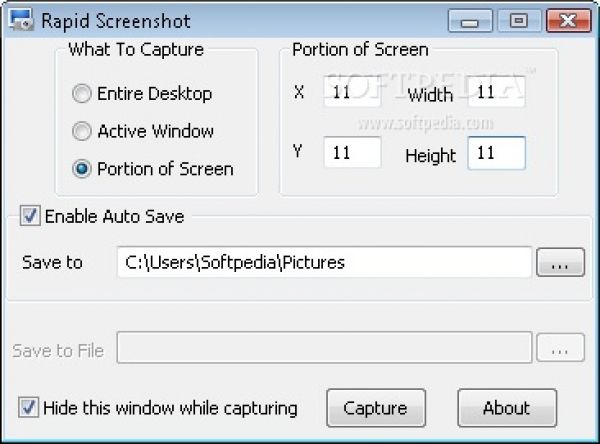Close the Rapid Screenshot window
This screenshot has width=600, height=444.
click(x=570, y=19)
